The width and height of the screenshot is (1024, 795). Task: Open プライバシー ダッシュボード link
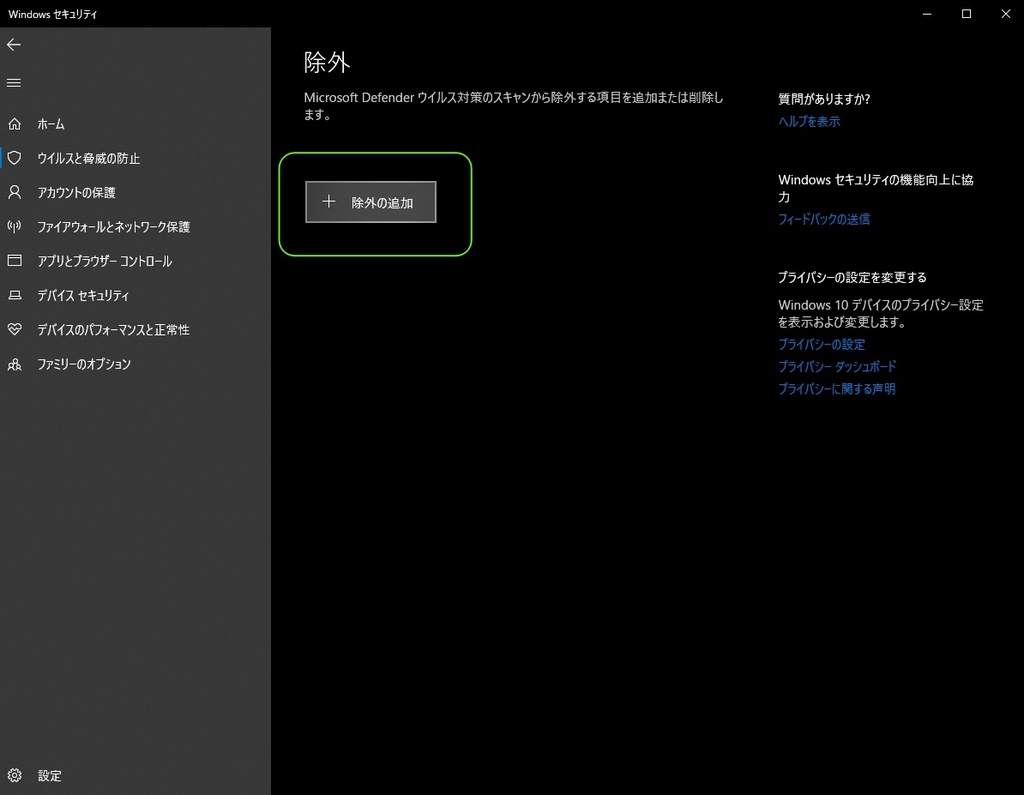[x=837, y=366]
